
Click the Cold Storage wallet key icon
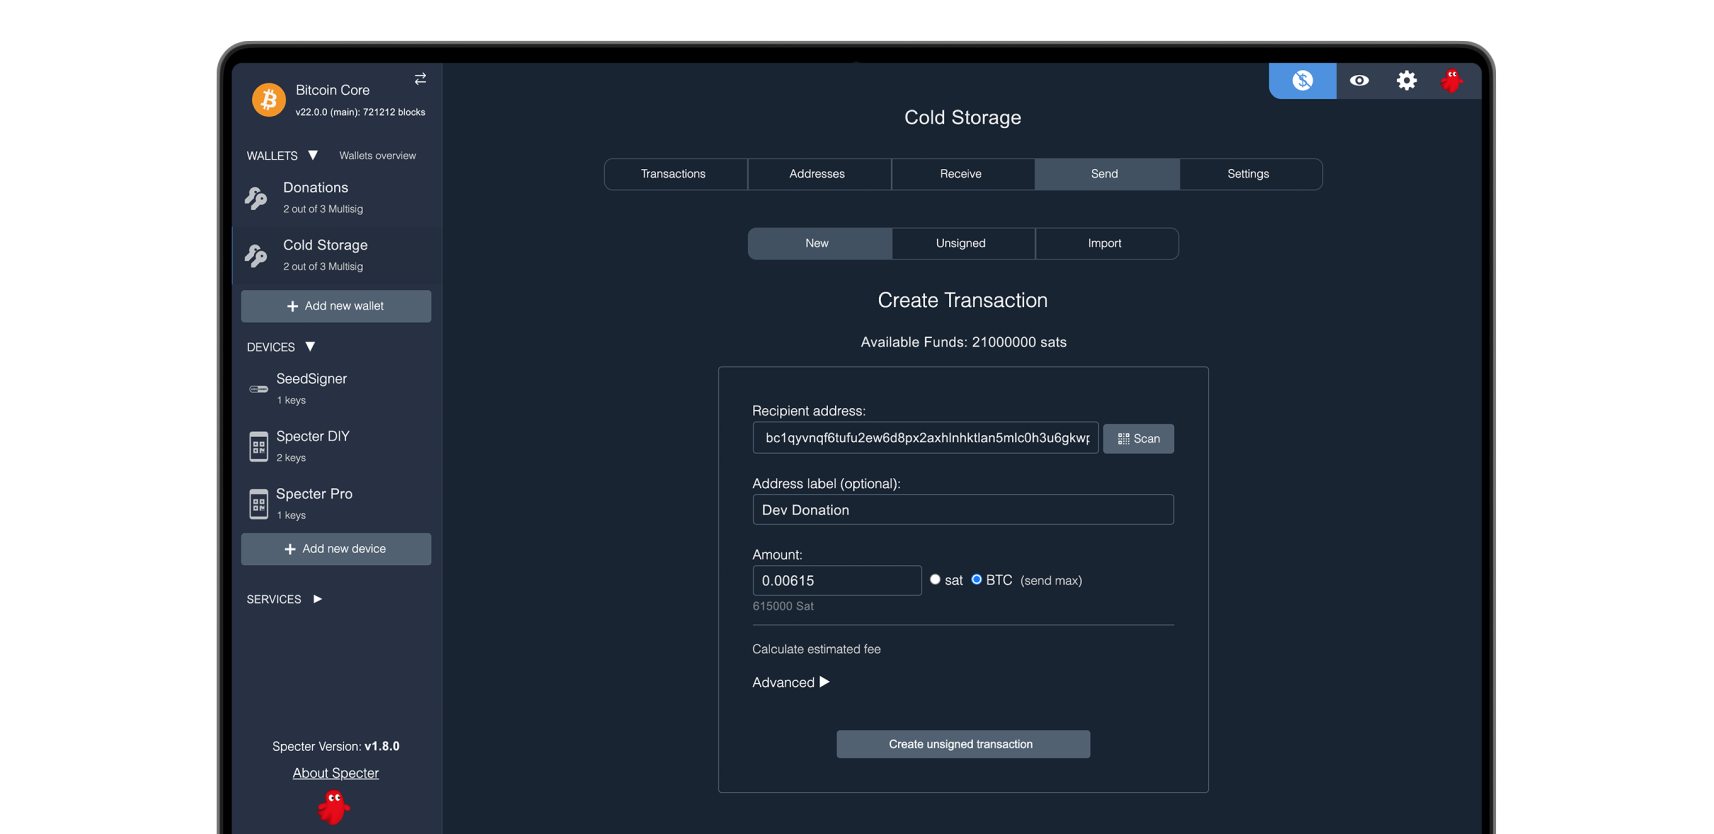pos(257,256)
